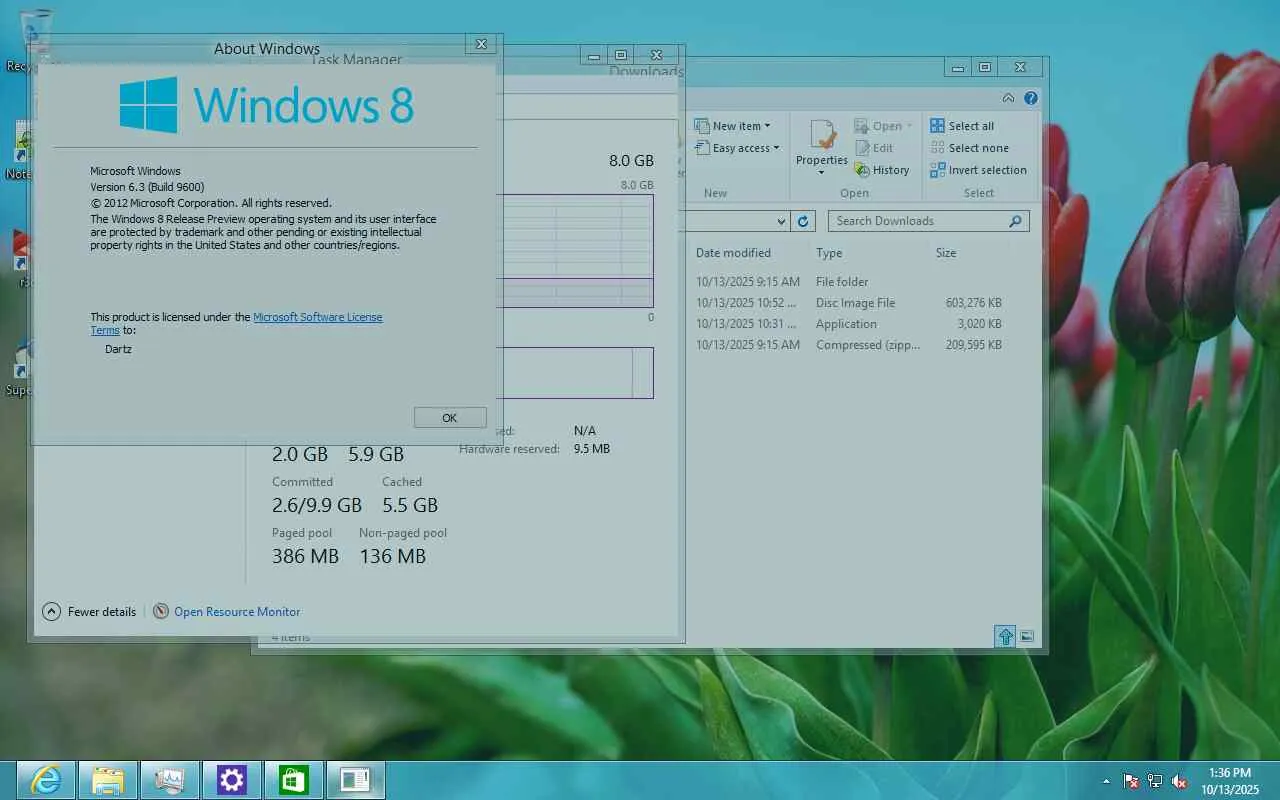Select the Disc Image File row in Downloads
Viewport: 1280px width, 800px height.
850,303
